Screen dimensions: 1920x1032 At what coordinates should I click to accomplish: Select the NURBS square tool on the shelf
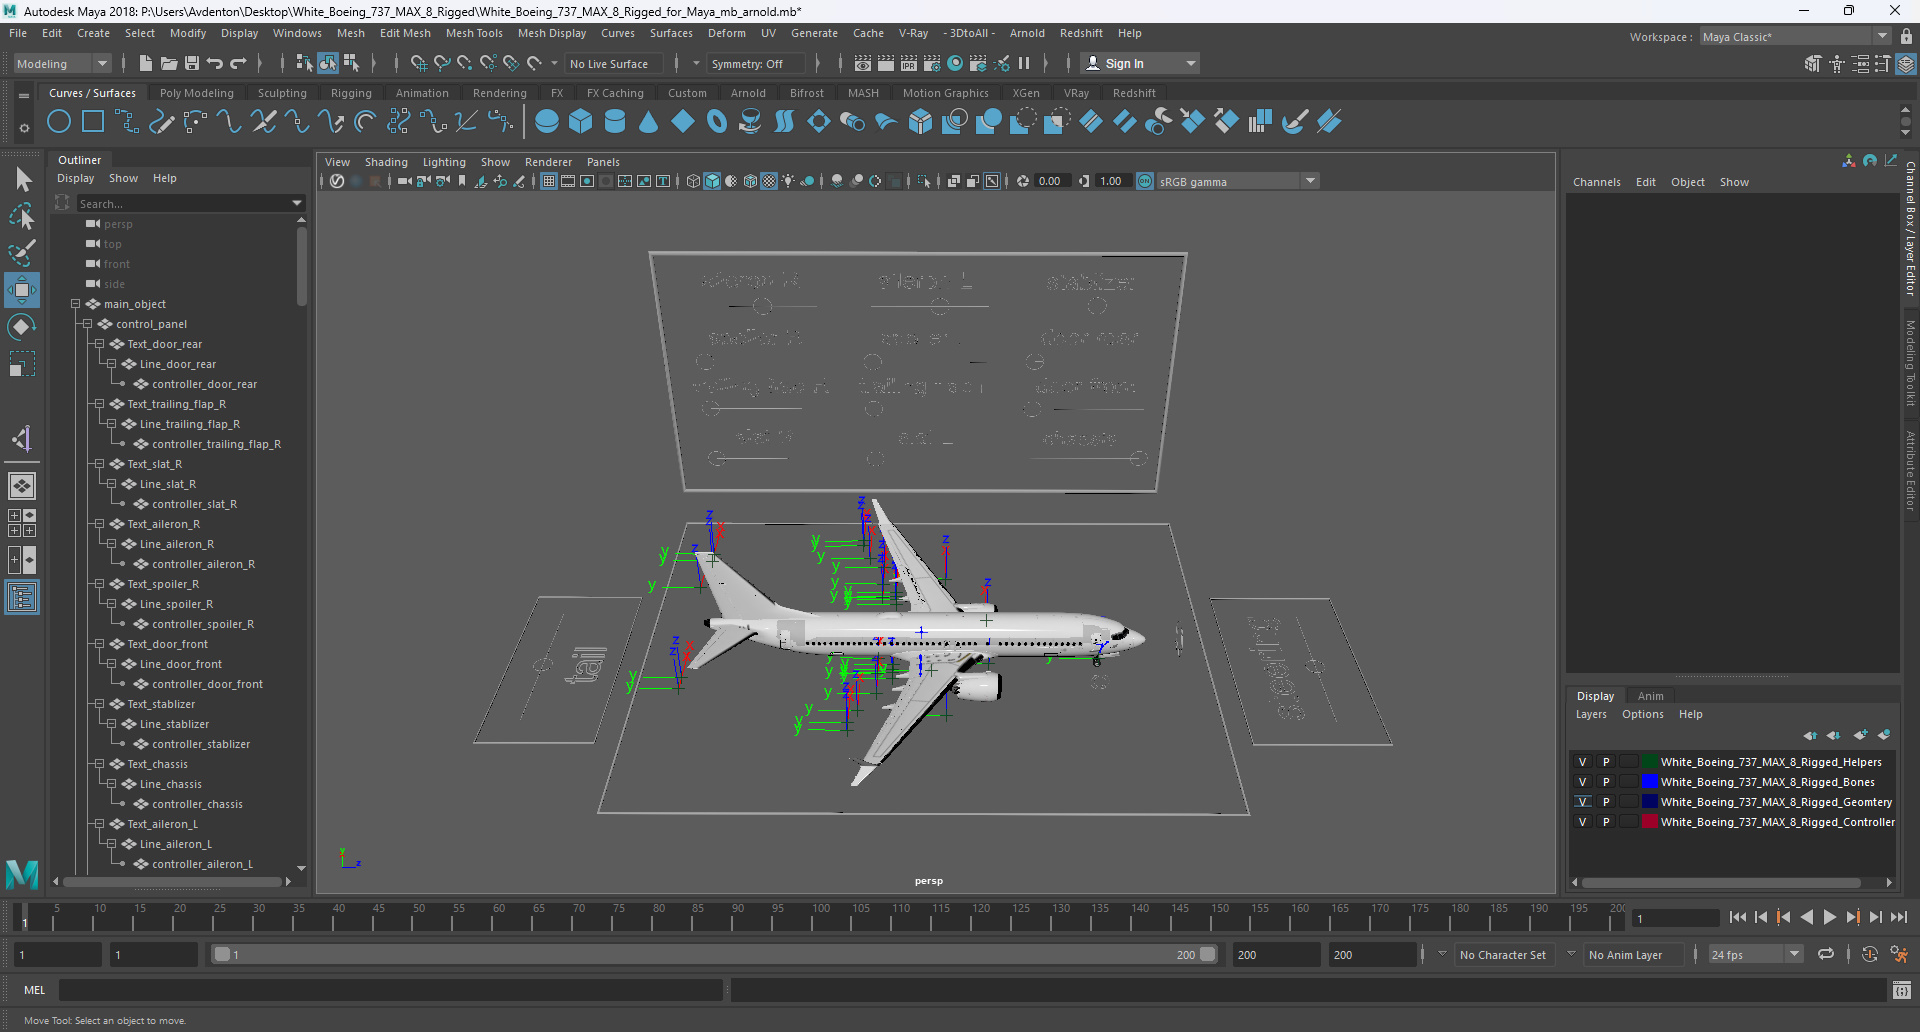93,122
